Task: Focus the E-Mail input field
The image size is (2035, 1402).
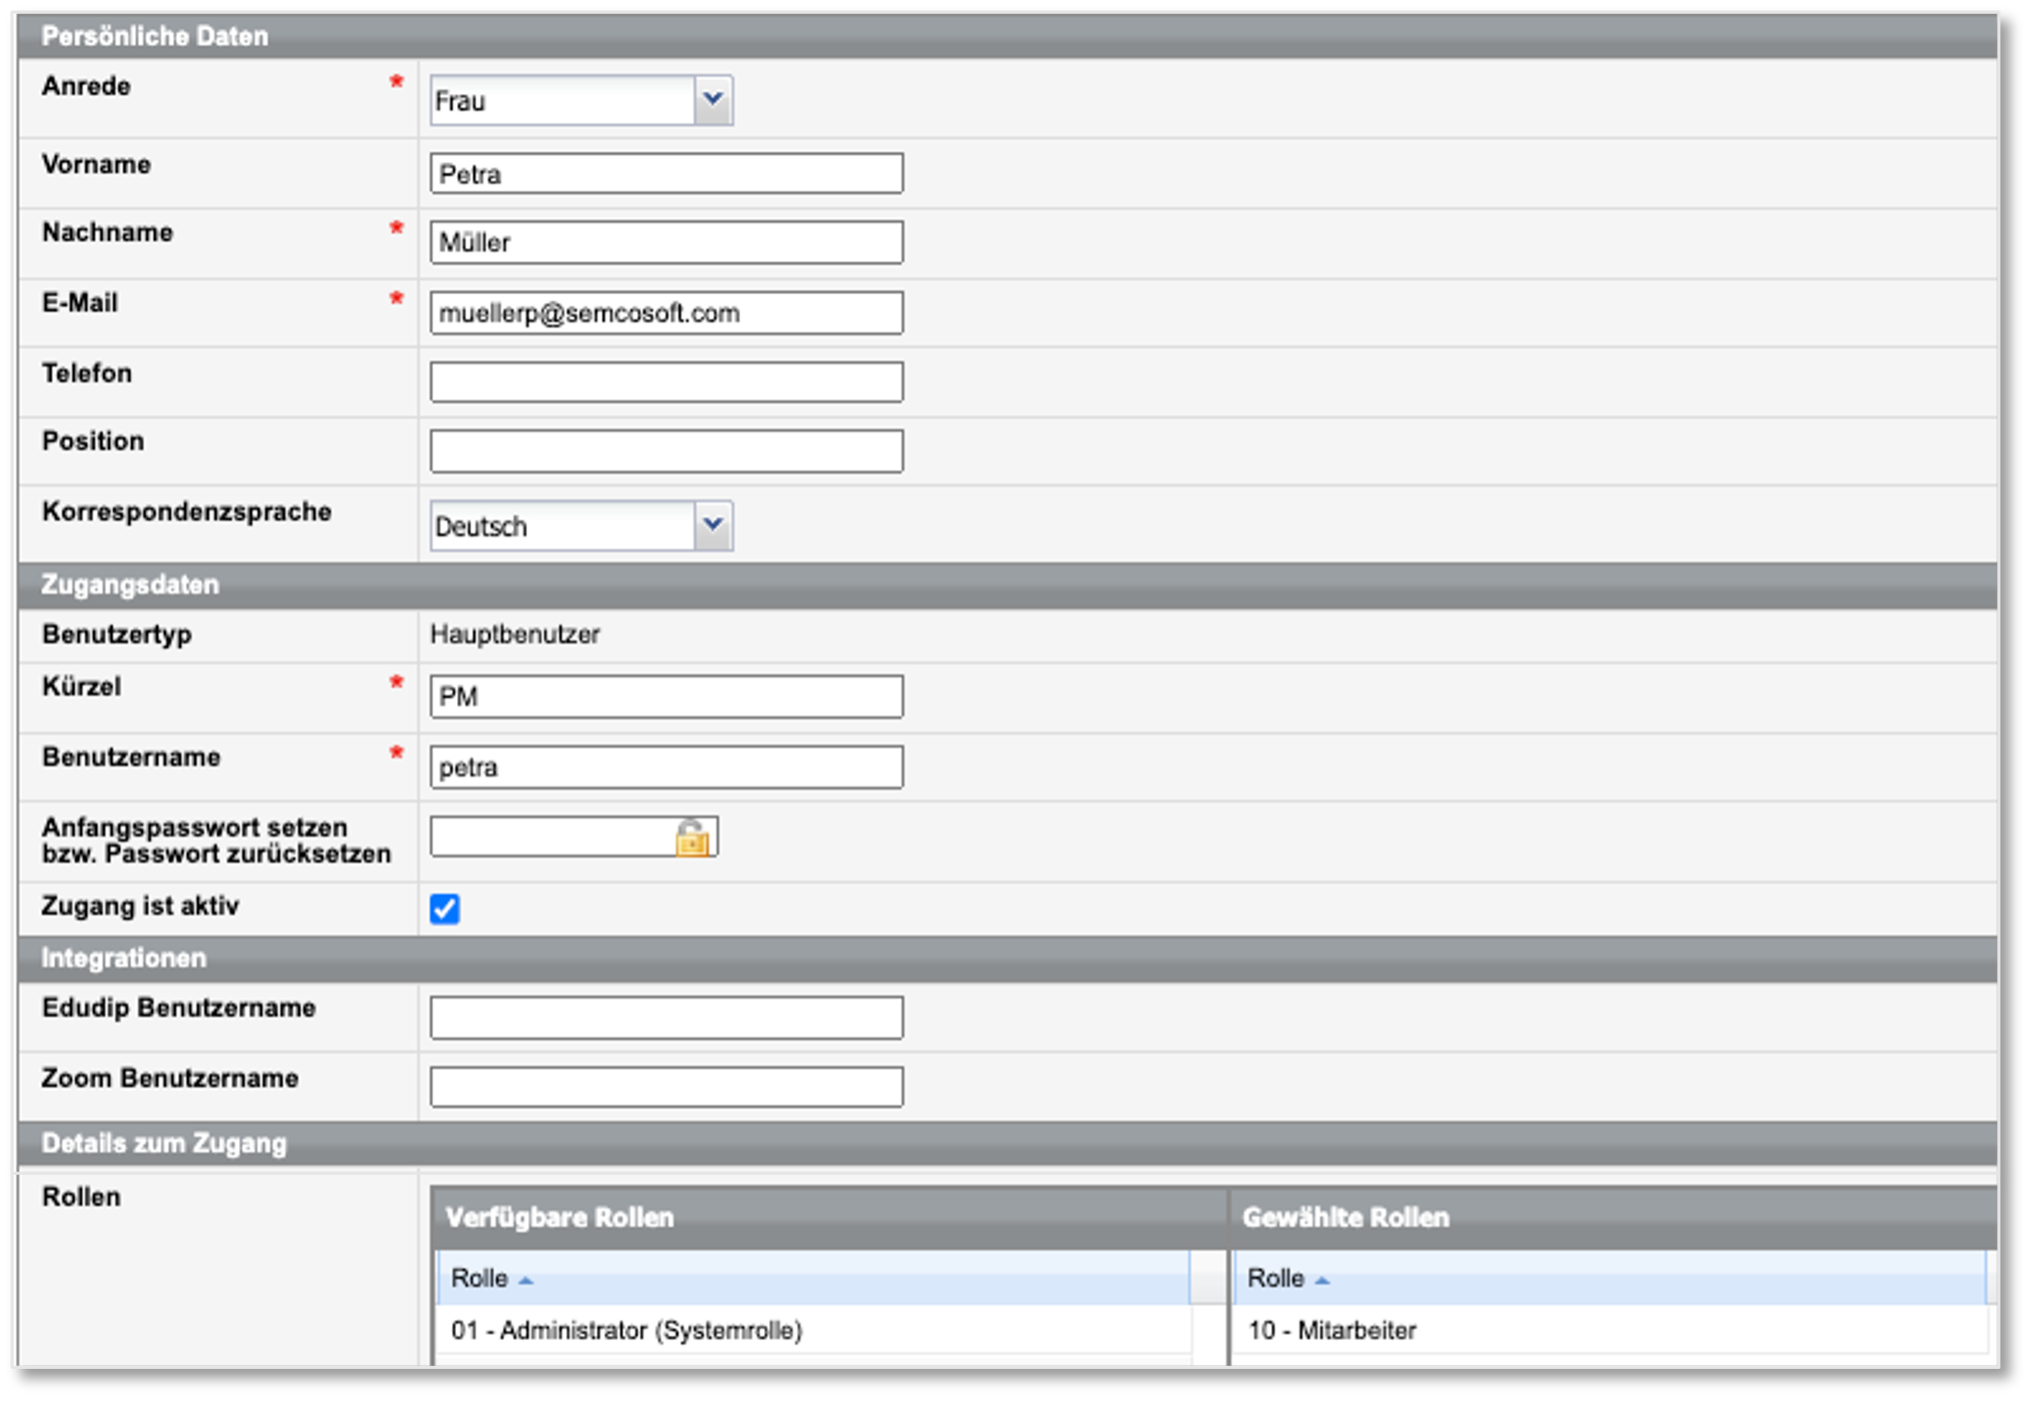Action: point(666,313)
